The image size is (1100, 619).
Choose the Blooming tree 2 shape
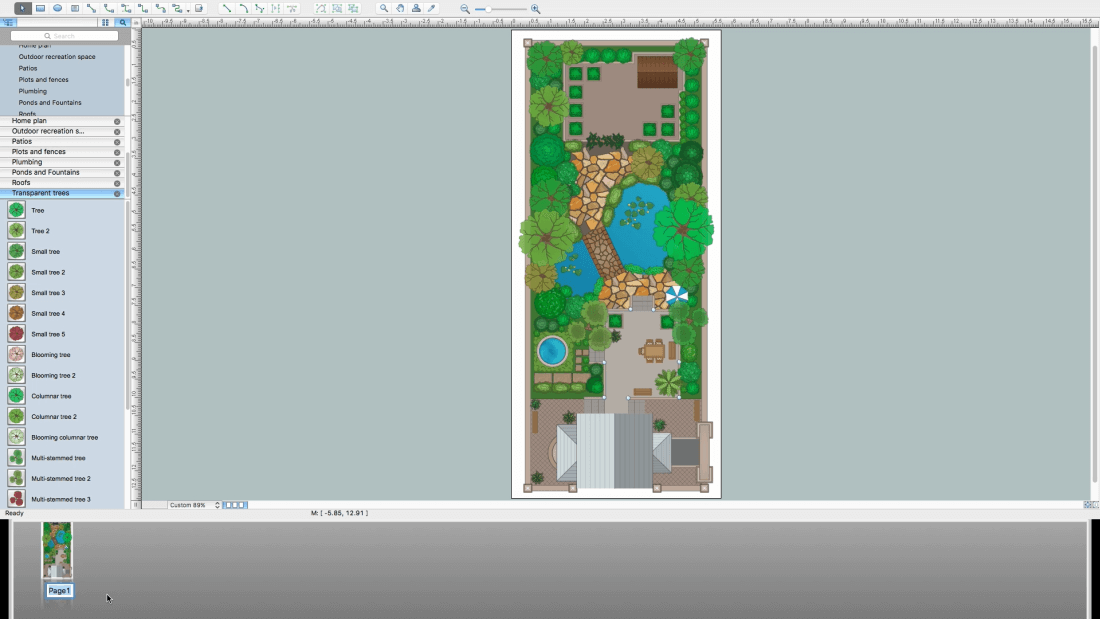(x=53, y=376)
